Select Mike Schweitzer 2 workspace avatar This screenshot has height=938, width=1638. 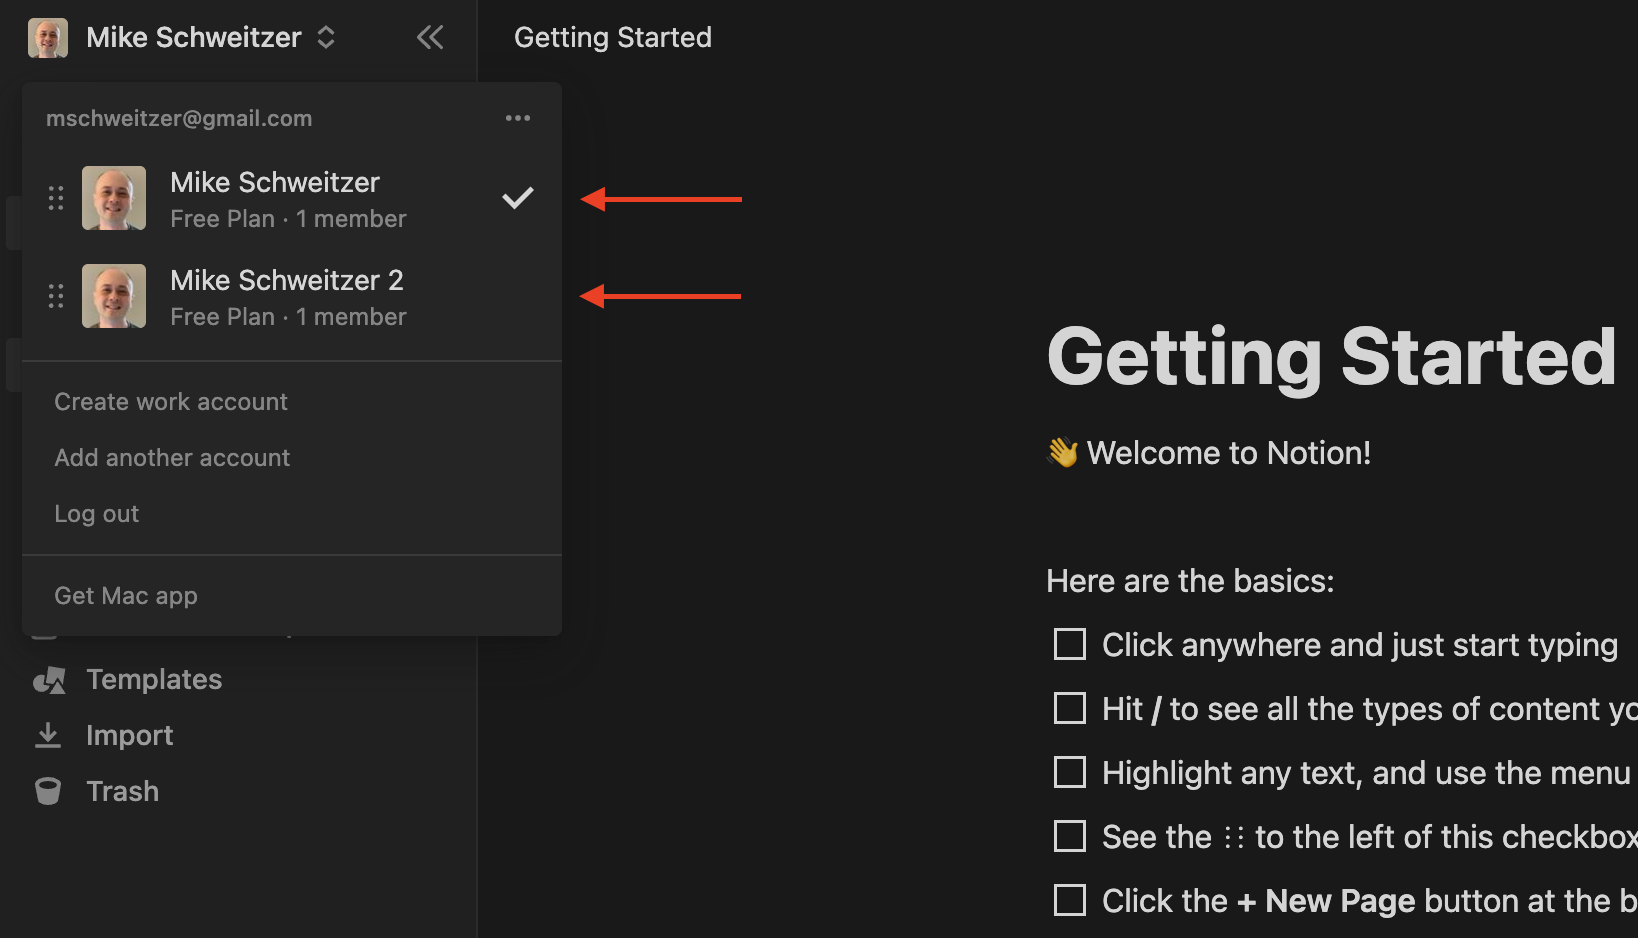114,296
